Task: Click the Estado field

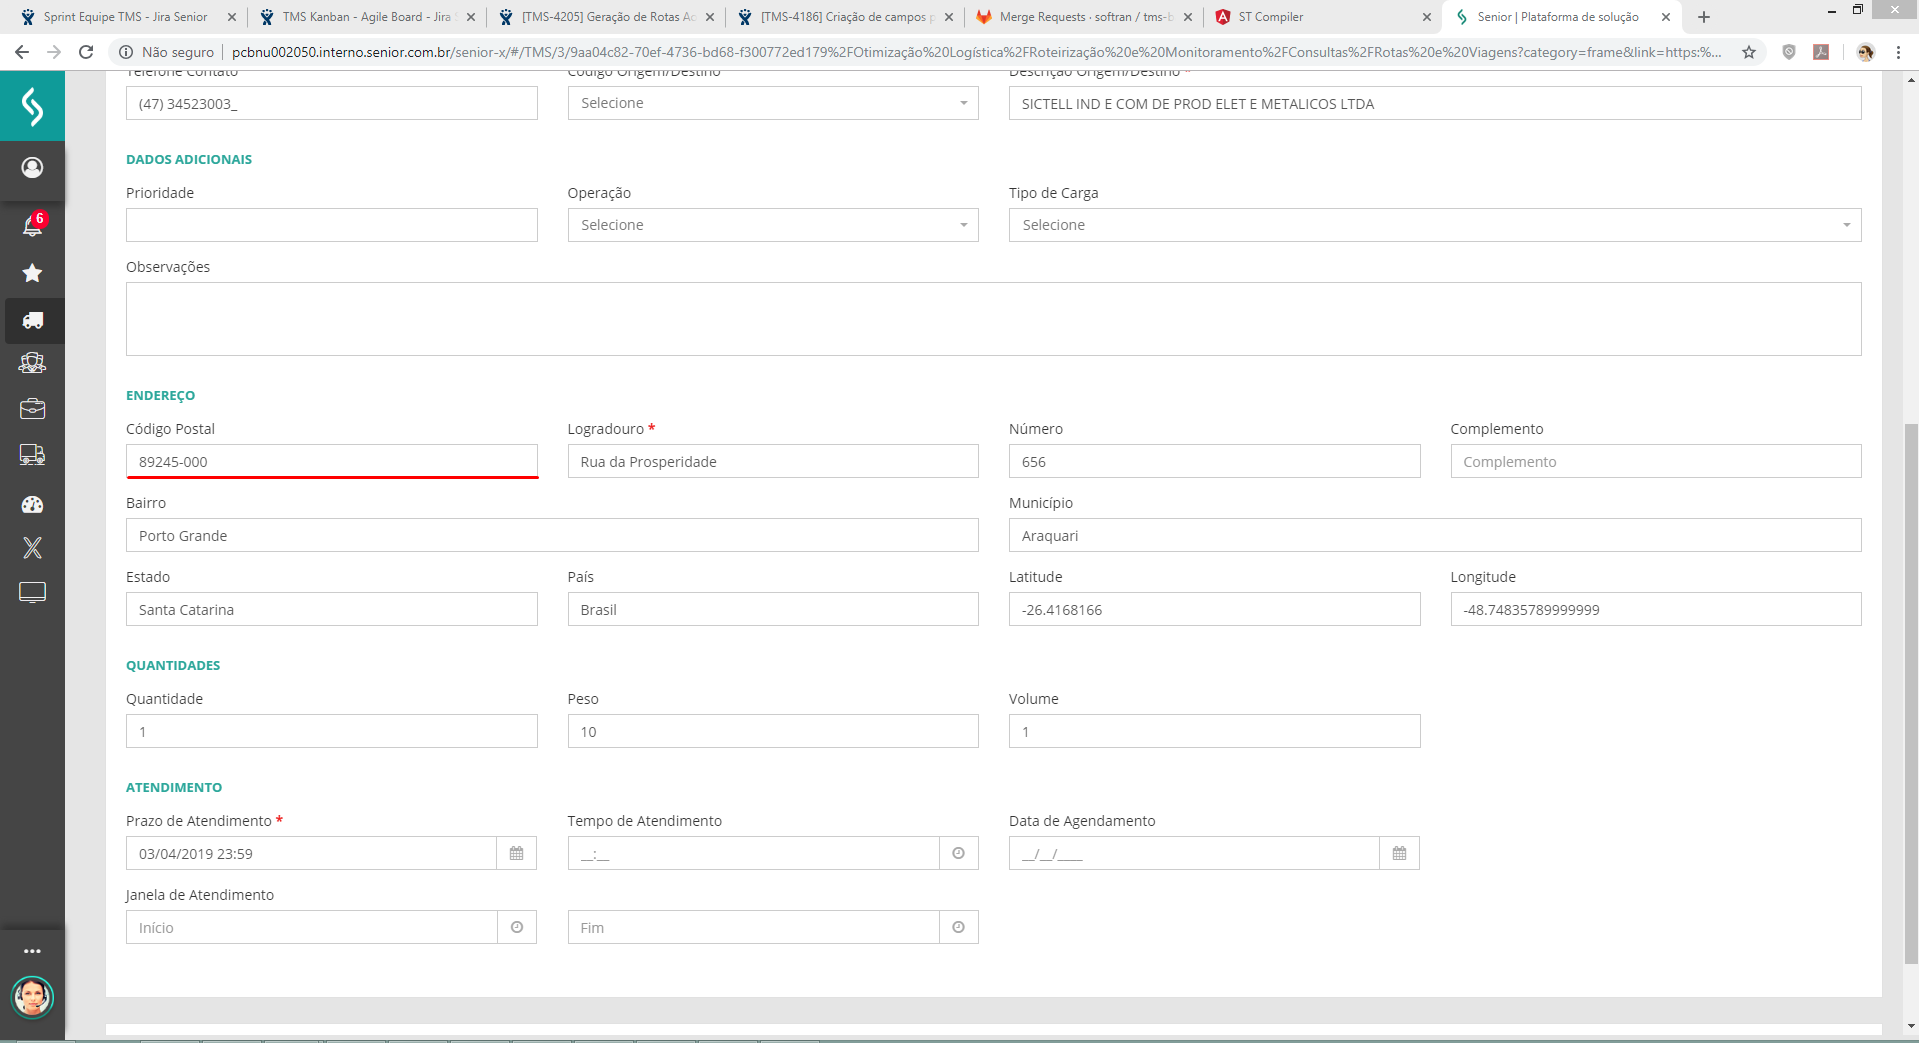Action: tap(332, 609)
